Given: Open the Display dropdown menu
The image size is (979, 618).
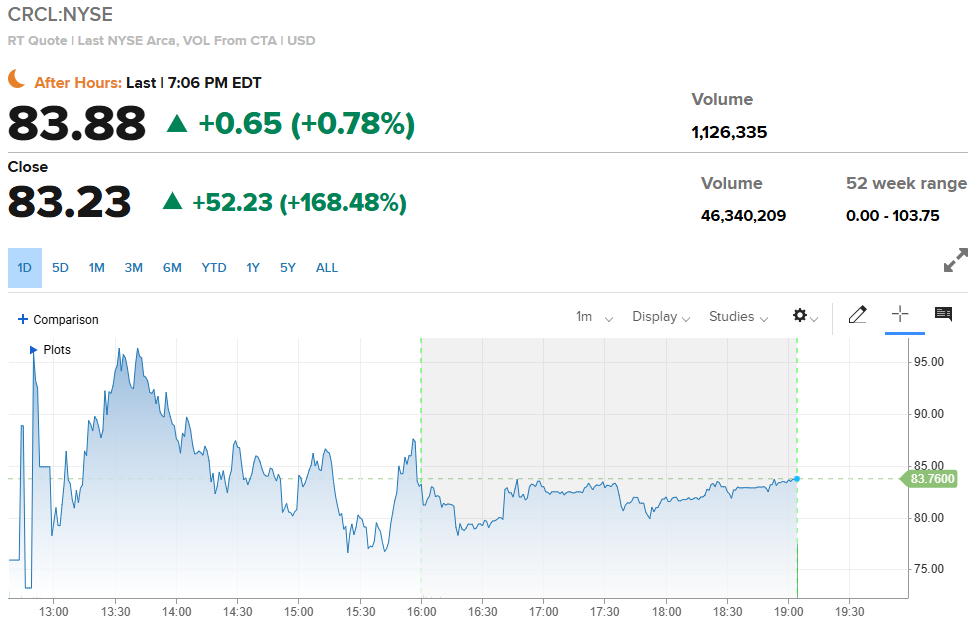Looking at the screenshot, I should (661, 317).
